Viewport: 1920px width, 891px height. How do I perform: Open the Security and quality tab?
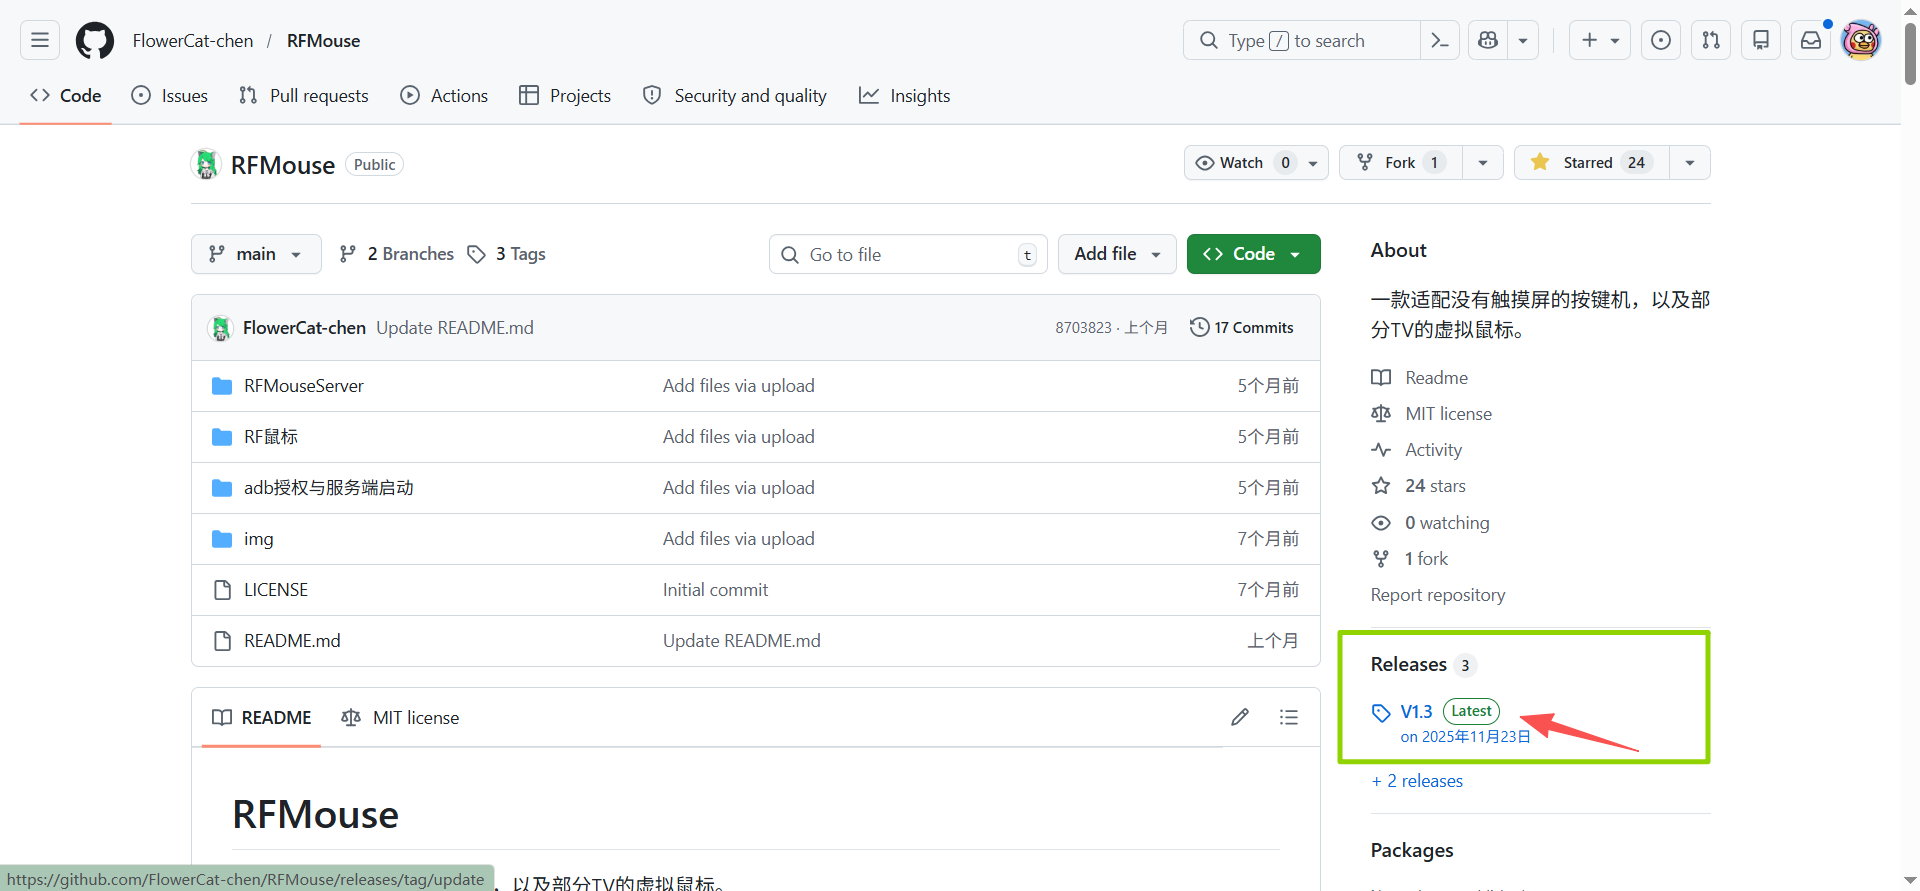pos(735,96)
